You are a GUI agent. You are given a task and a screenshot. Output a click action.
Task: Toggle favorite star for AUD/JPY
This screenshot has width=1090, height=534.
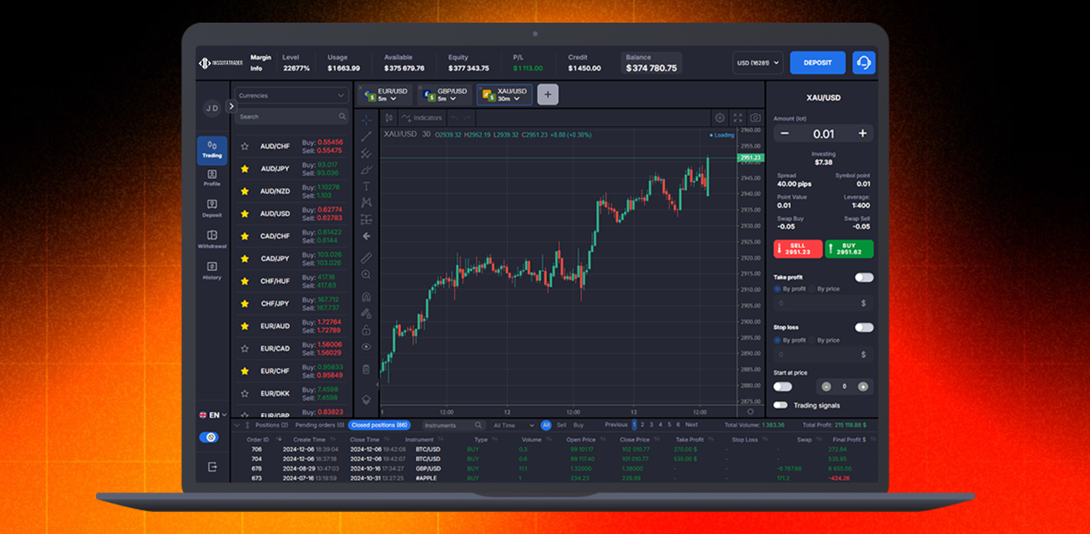click(244, 168)
